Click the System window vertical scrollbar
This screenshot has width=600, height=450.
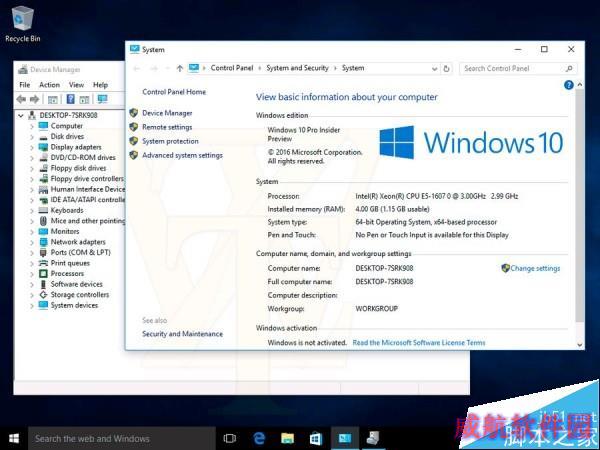[x=580, y=207]
